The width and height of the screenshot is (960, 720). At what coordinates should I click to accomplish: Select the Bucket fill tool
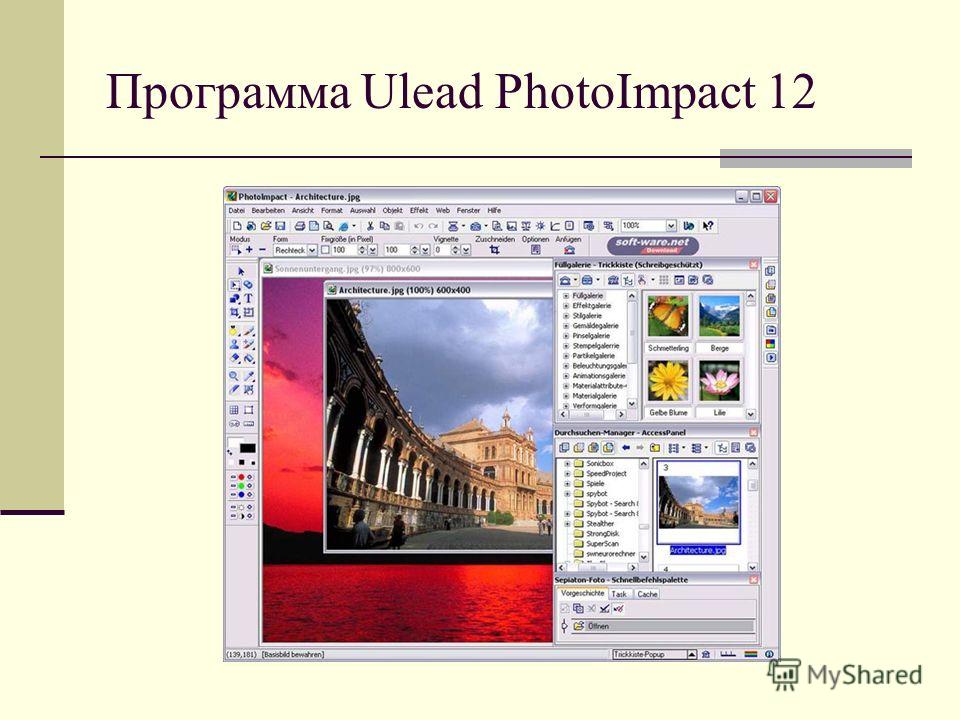click(249, 359)
